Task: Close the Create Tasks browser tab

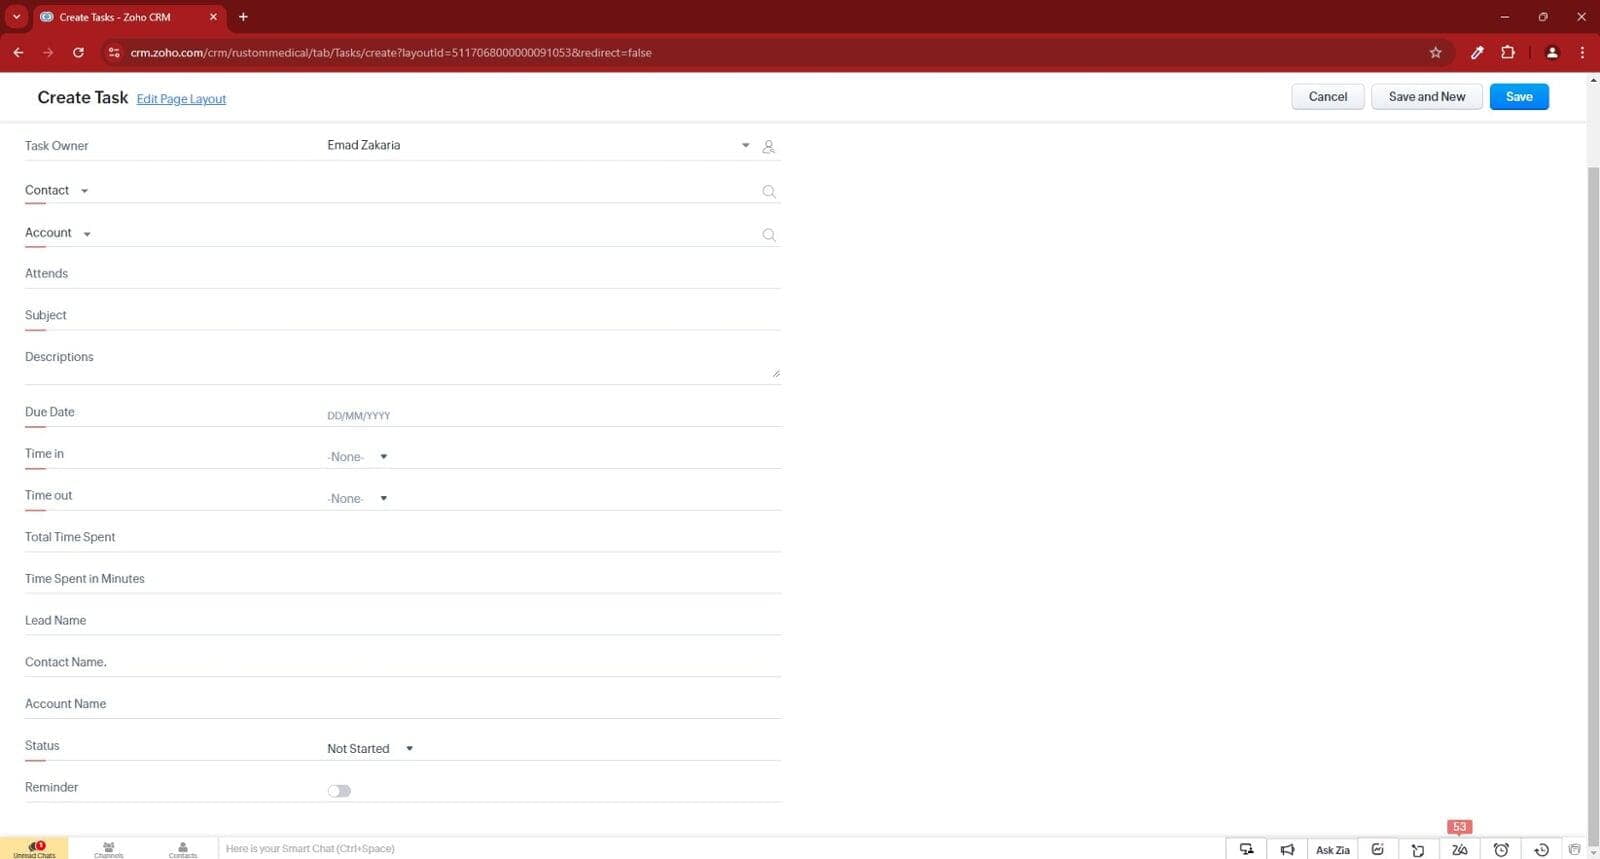Action: (x=213, y=17)
